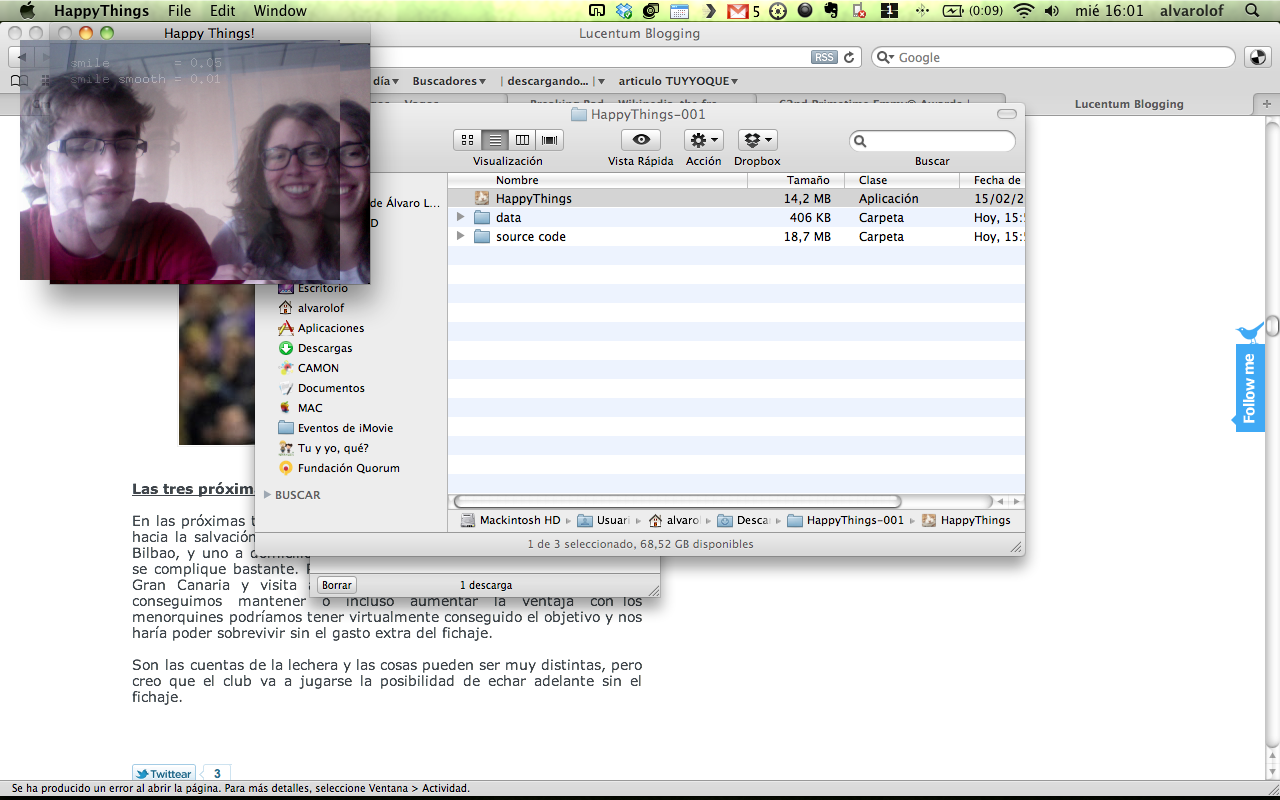Expand the BUSCAR sidebar section
This screenshot has width=1280, height=800.
click(268, 495)
